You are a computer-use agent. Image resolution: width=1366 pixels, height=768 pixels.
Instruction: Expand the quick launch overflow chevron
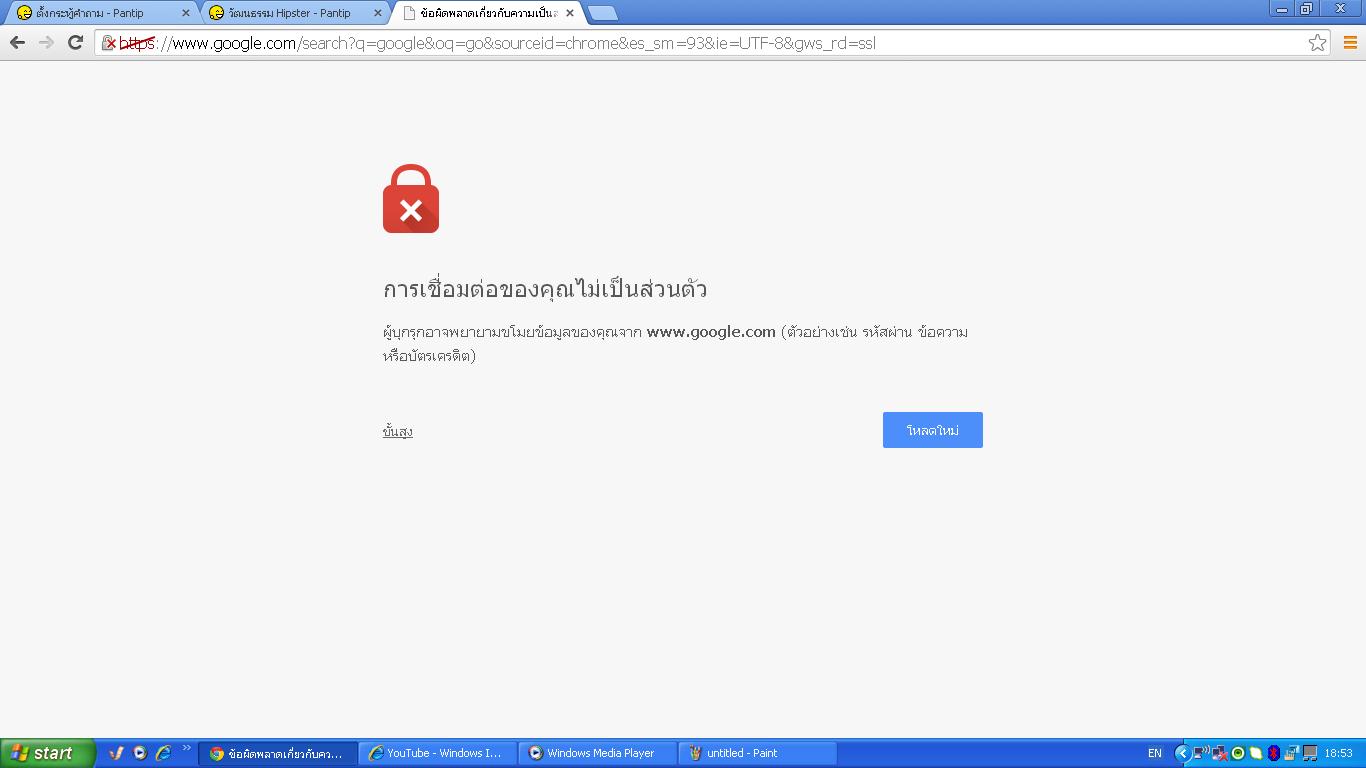pos(186,748)
